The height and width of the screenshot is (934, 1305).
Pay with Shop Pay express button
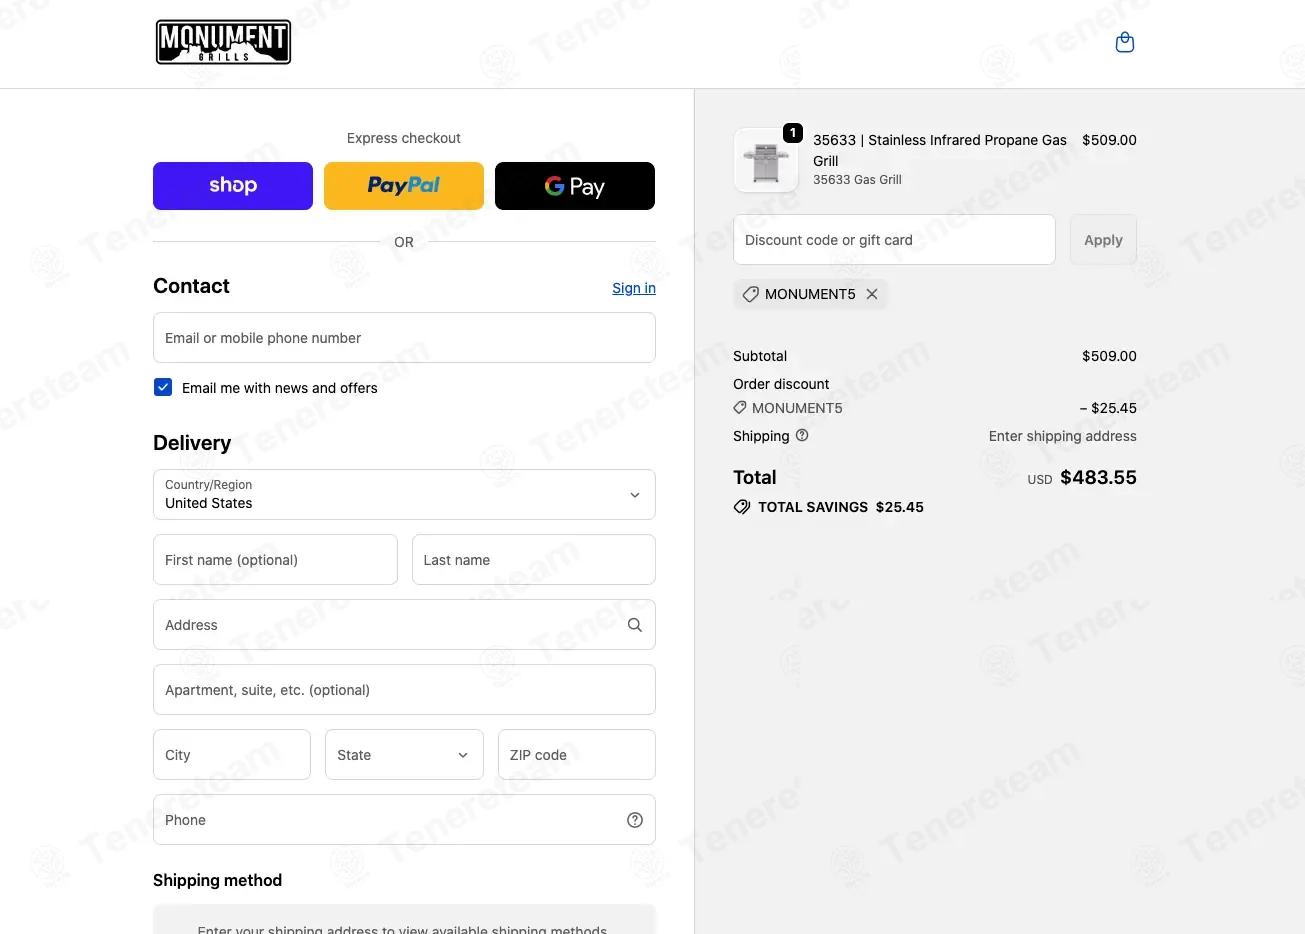233,186
